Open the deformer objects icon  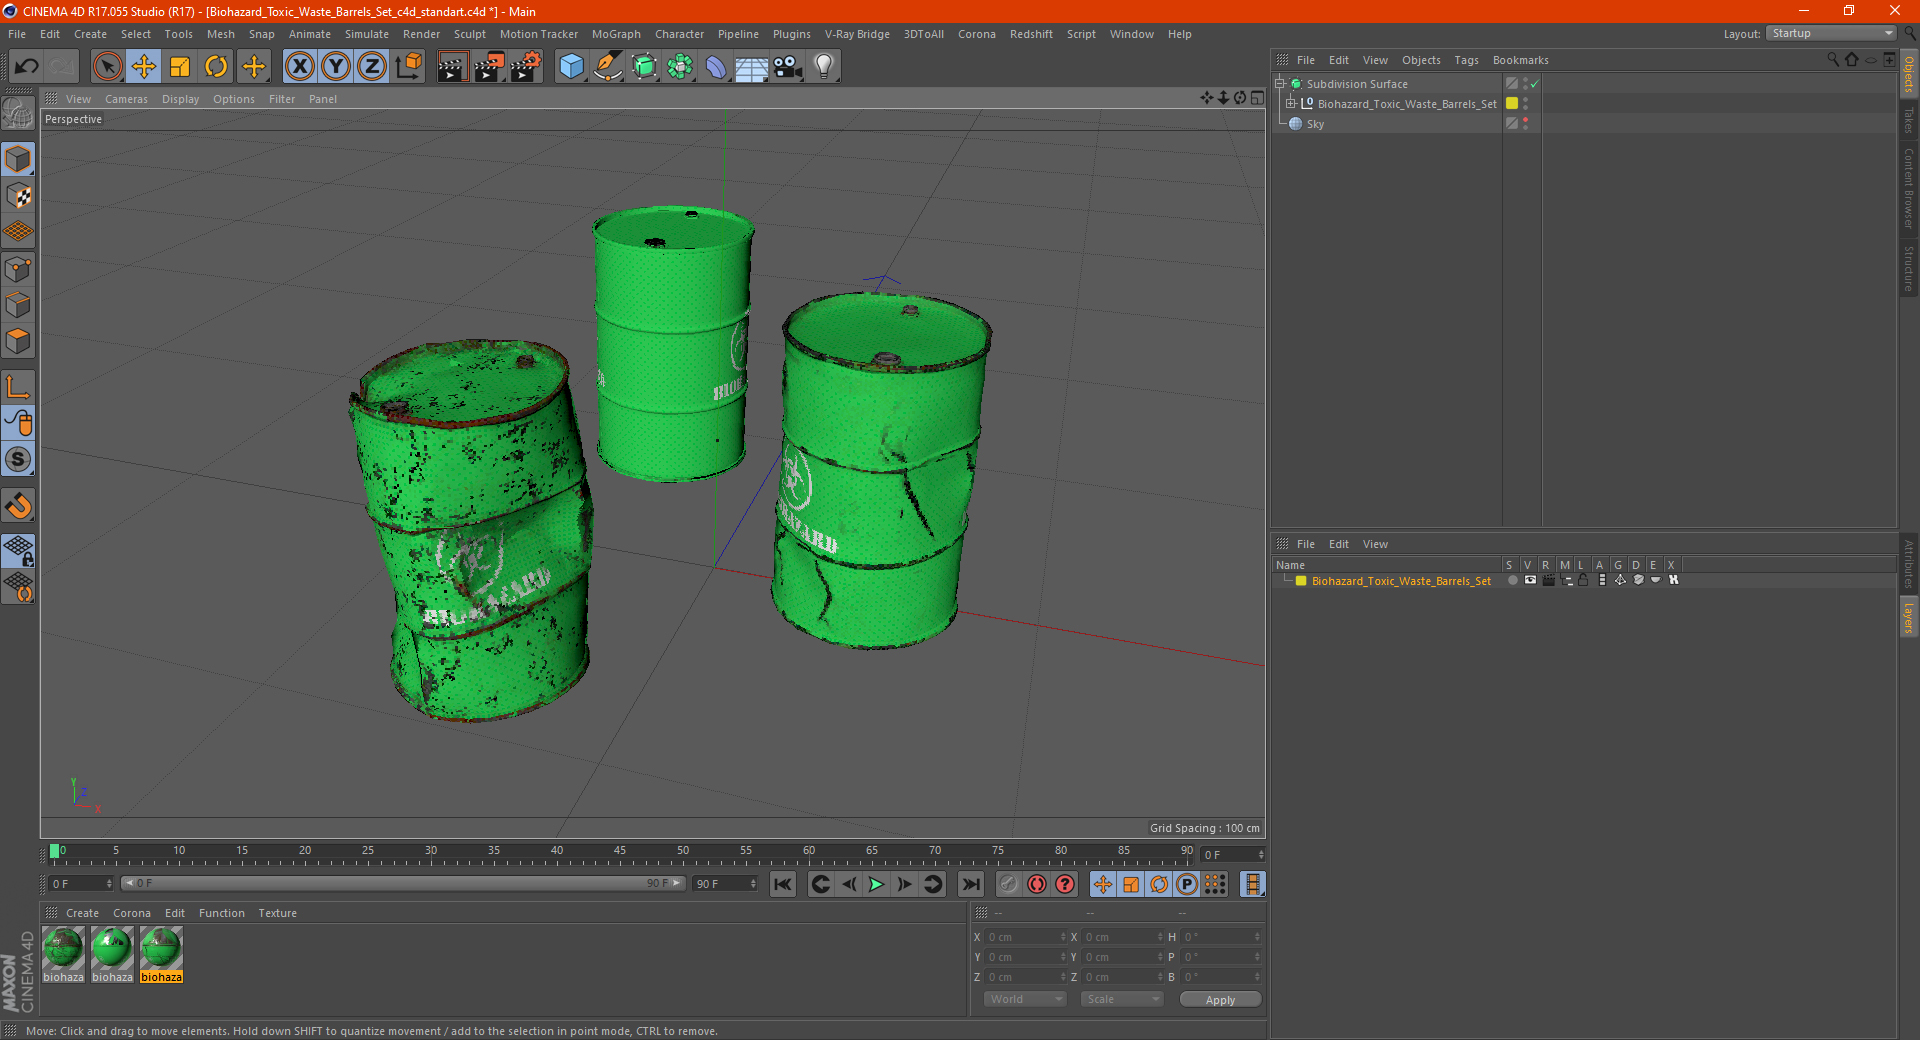716,67
